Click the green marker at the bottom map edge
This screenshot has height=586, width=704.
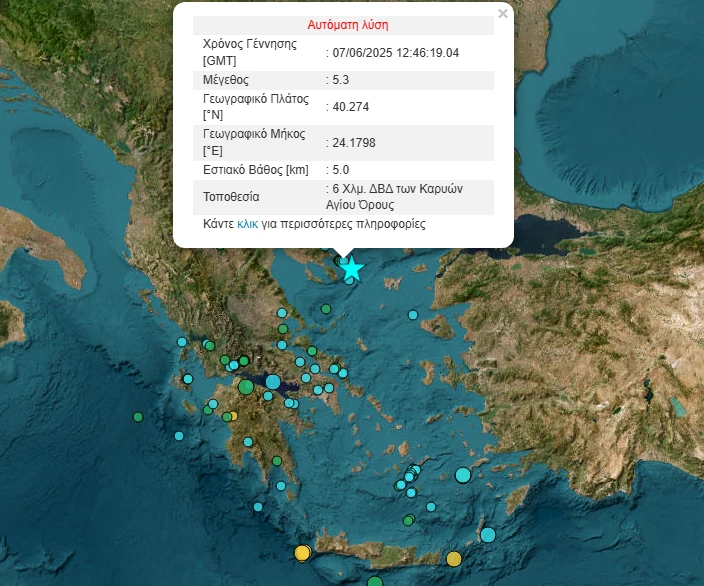click(375, 582)
